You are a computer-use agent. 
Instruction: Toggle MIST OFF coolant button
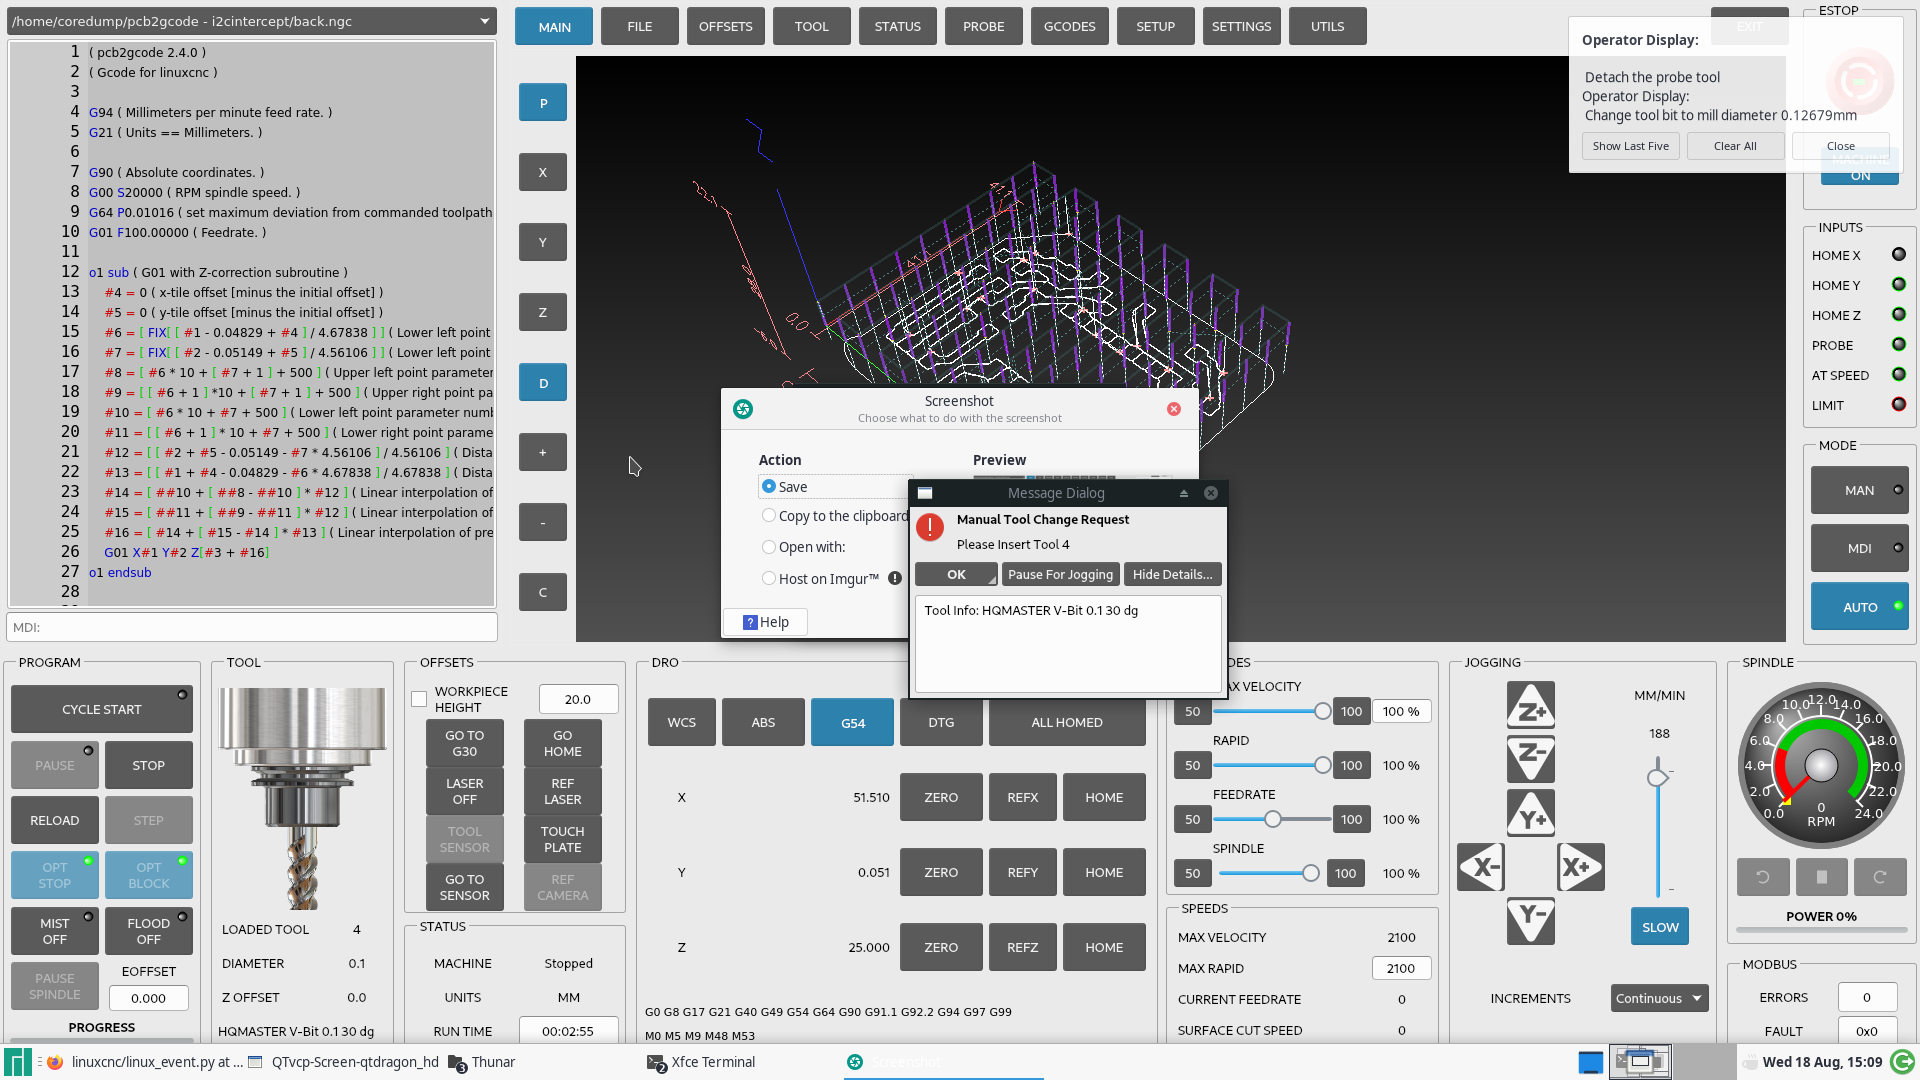pos(55,931)
